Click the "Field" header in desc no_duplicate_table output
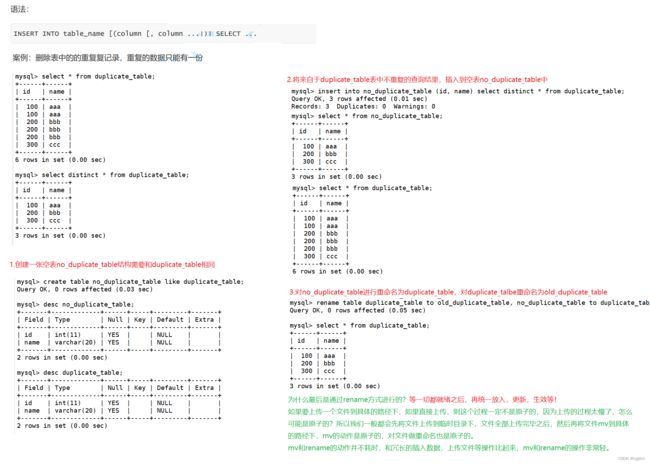Image resolution: width=650 pixels, height=464 pixels. tap(34, 320)
